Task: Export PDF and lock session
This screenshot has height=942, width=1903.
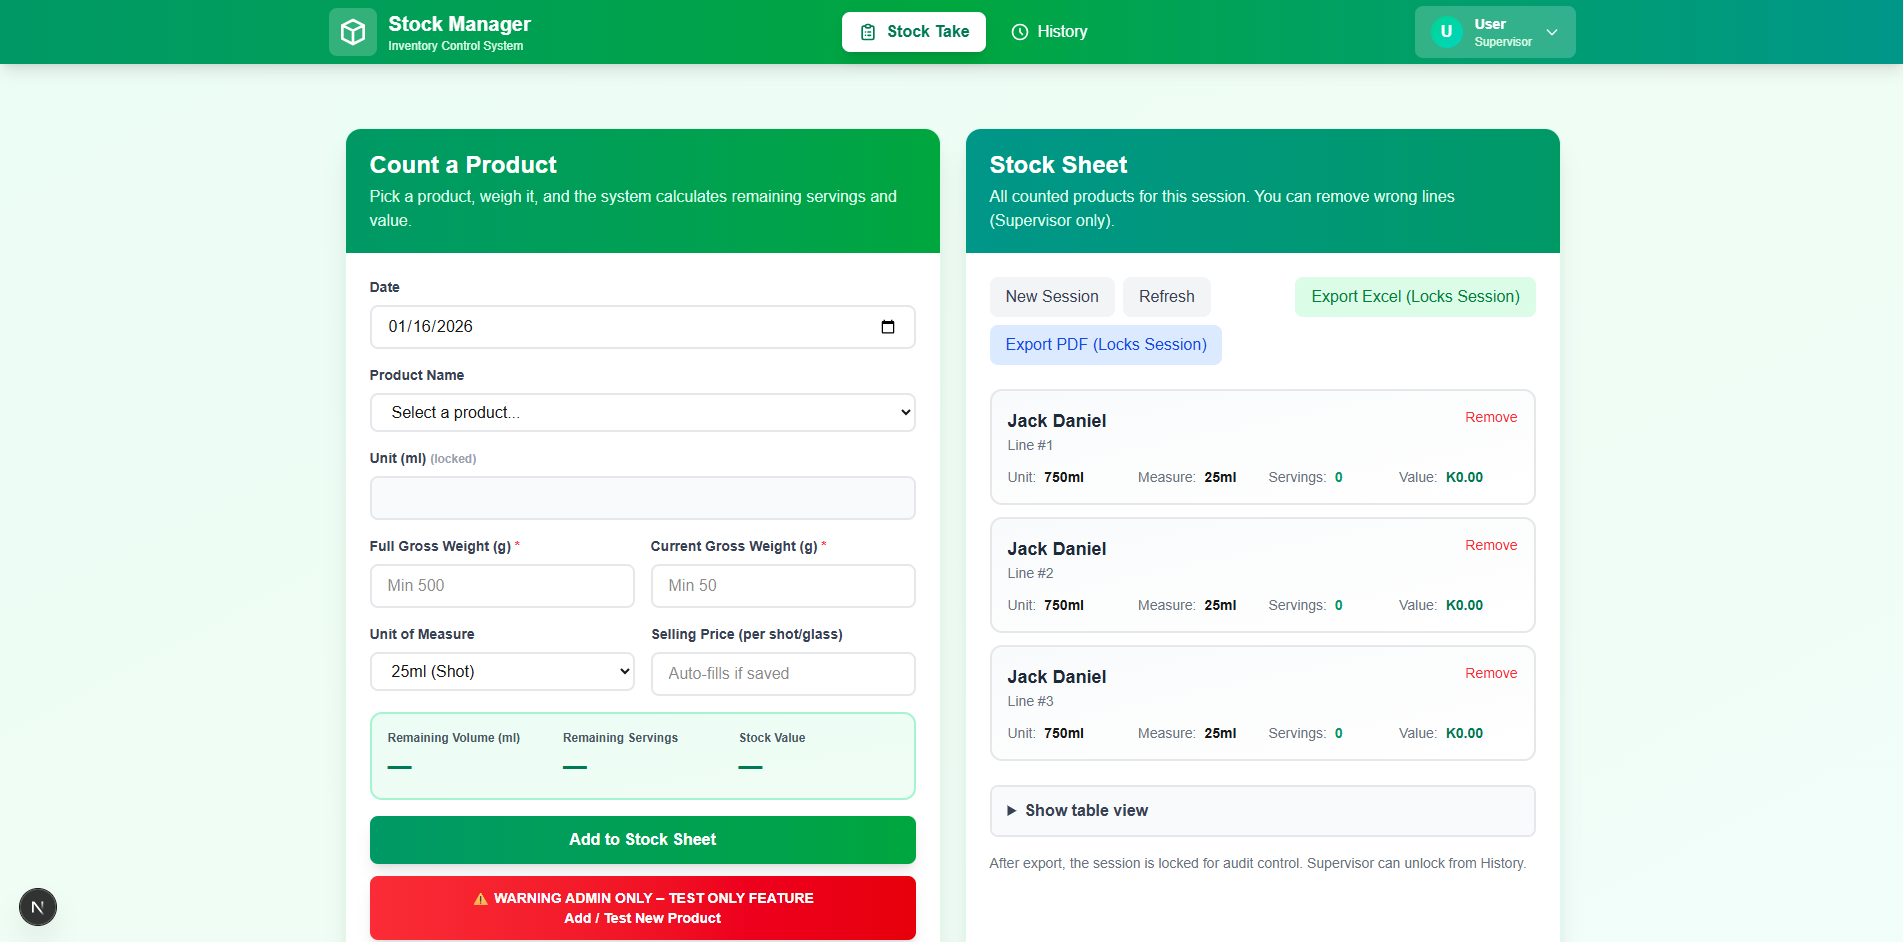Action: [x=1105, y=345]
